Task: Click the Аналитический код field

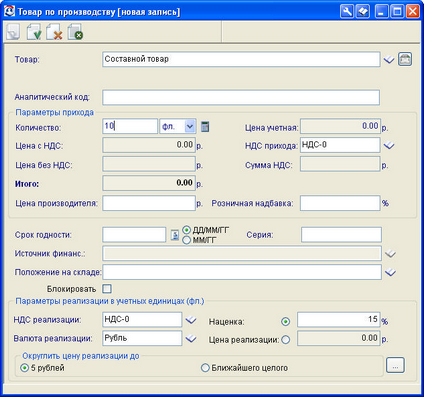Action: point(241,97)
